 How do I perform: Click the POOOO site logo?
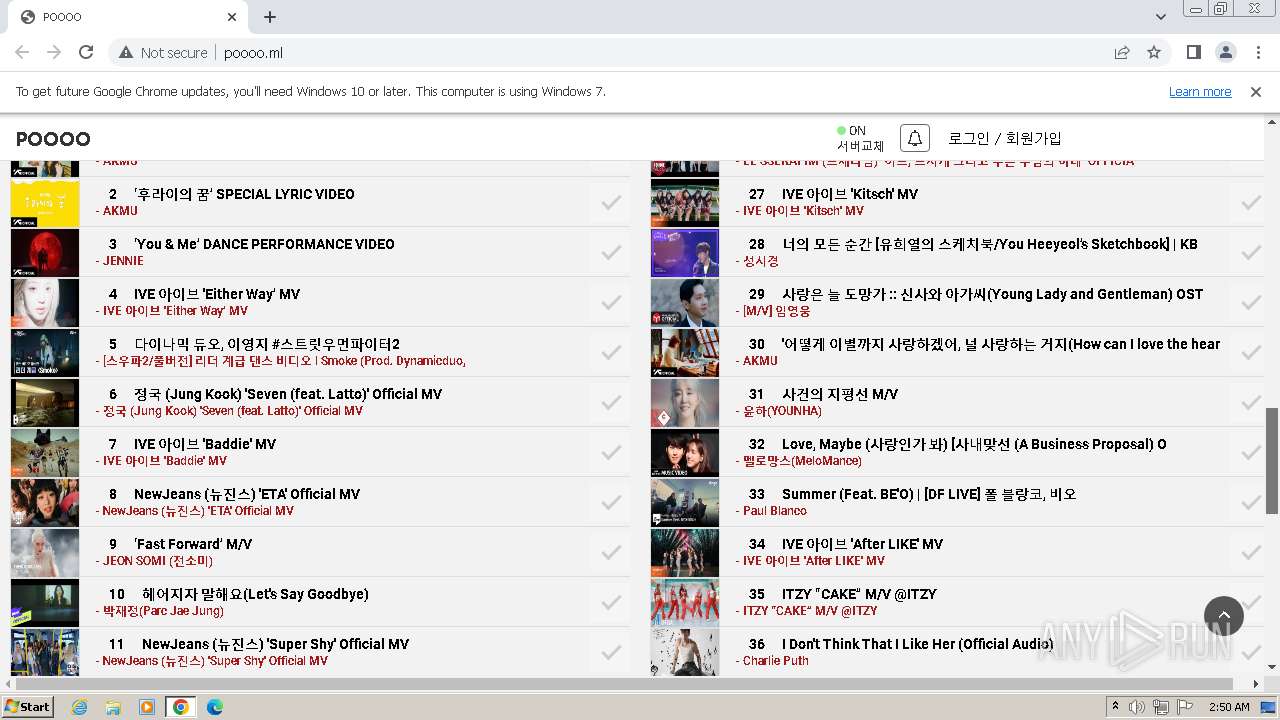click(53, 139)
